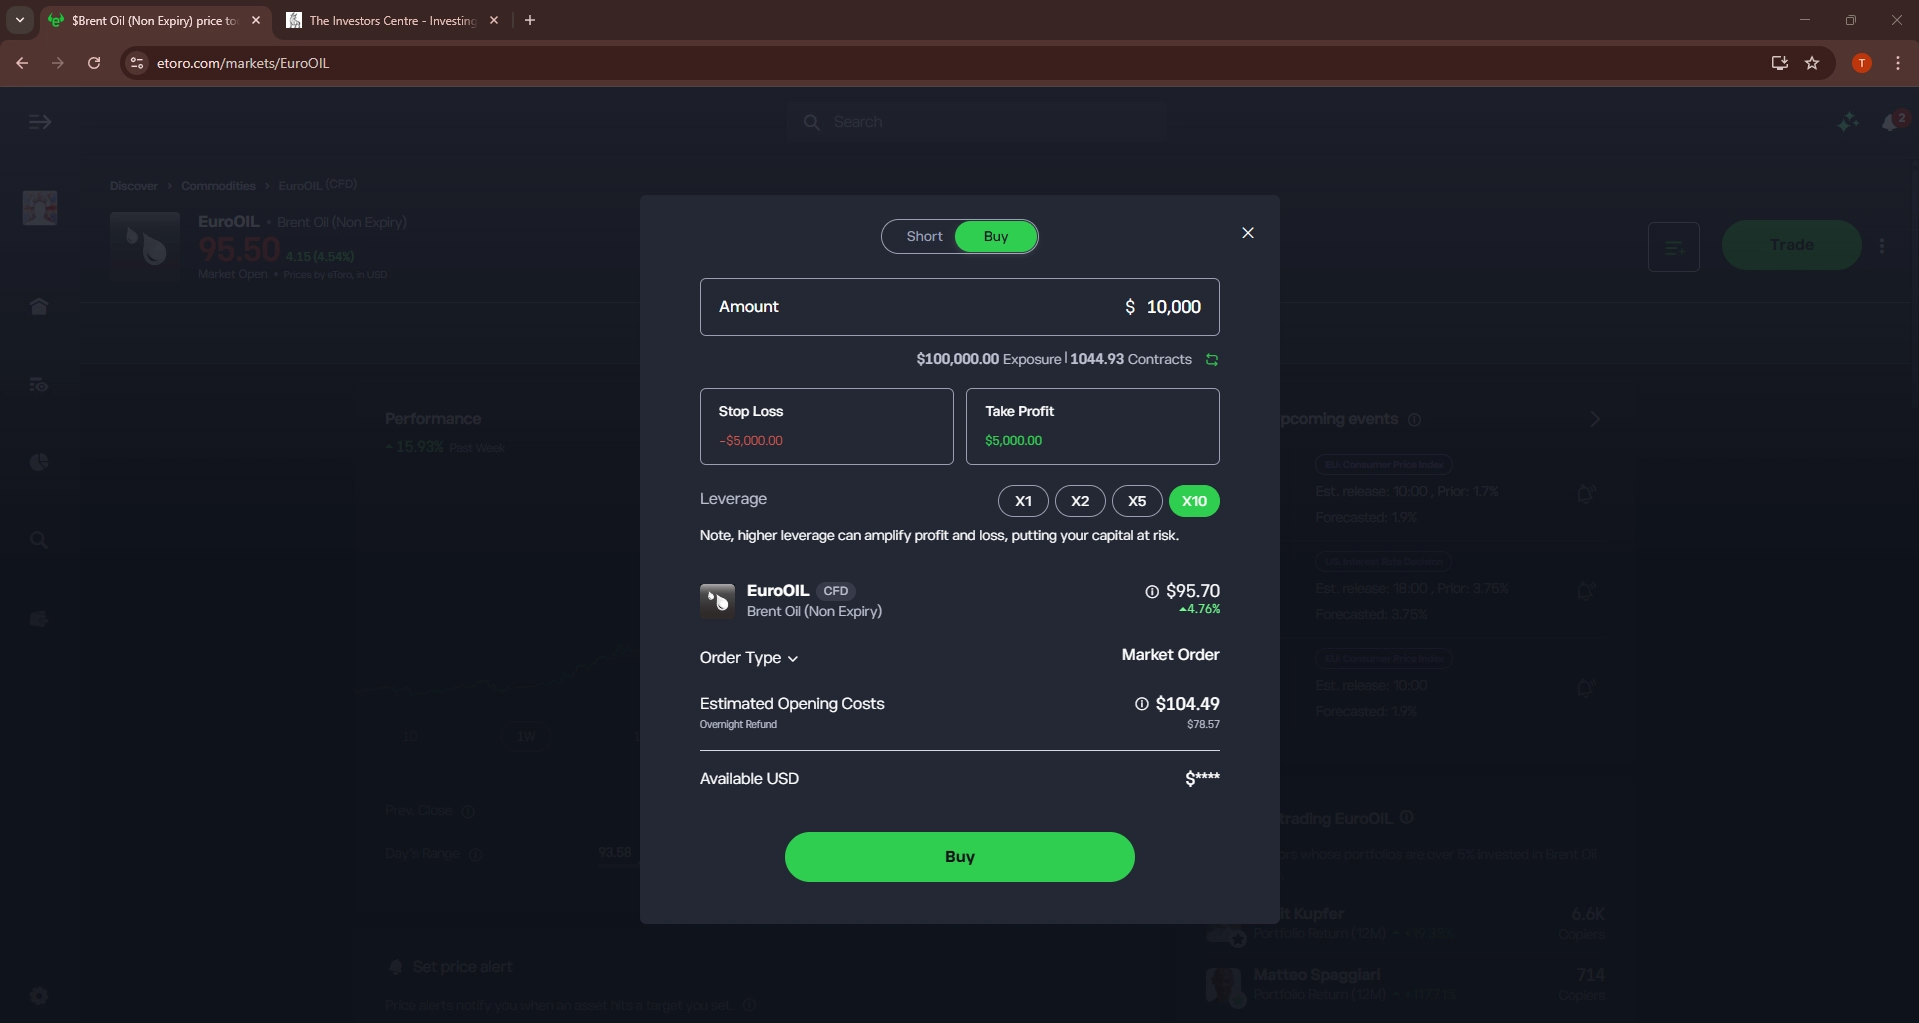
Task: Open Portfolio pie icon in sidebar
Action: point(39,462)
